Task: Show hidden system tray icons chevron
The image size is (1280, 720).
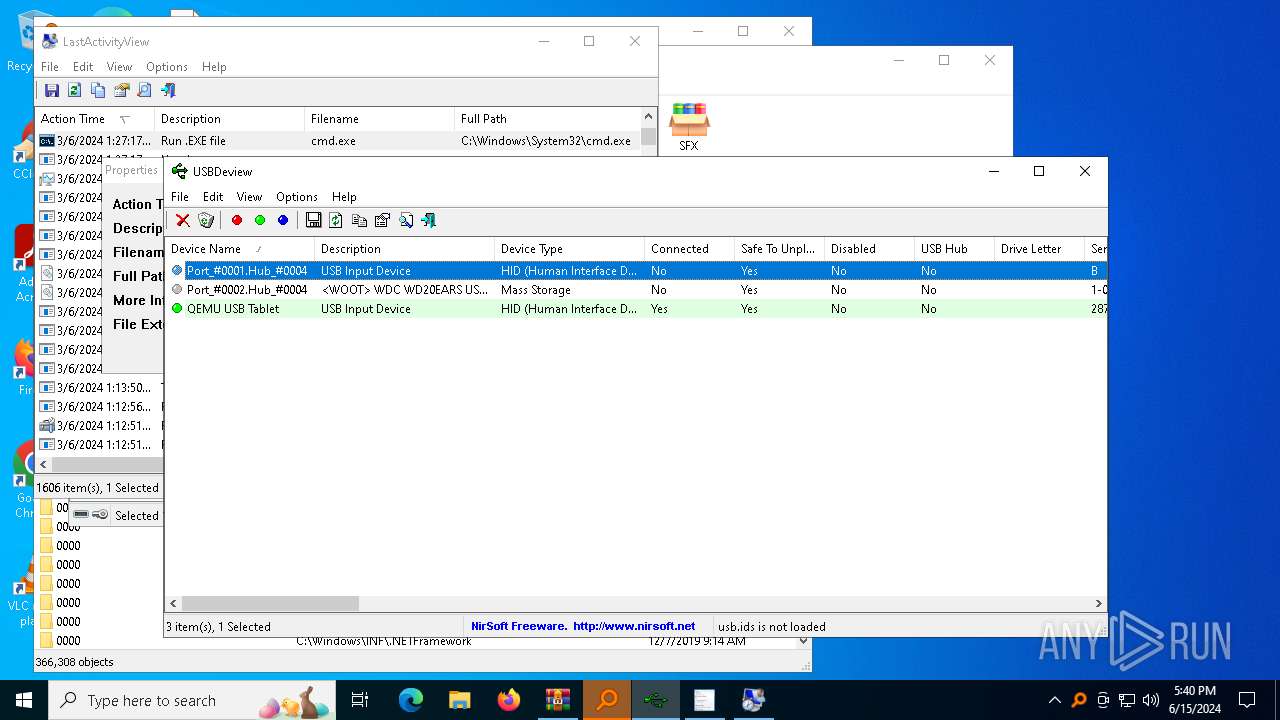Action: click(x=1054, y=700)
